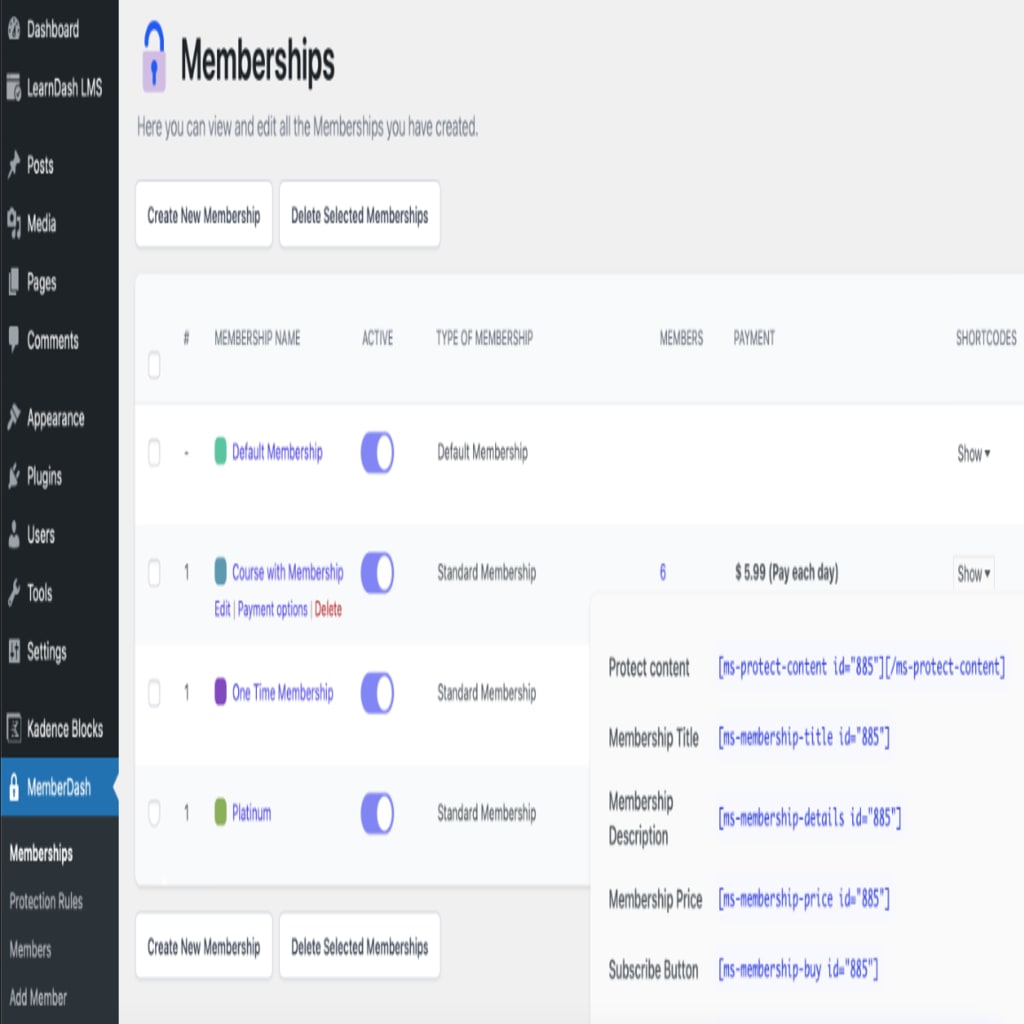
Task: Open the LearnDash LMS menu
Action: click(x=64, y=88)
